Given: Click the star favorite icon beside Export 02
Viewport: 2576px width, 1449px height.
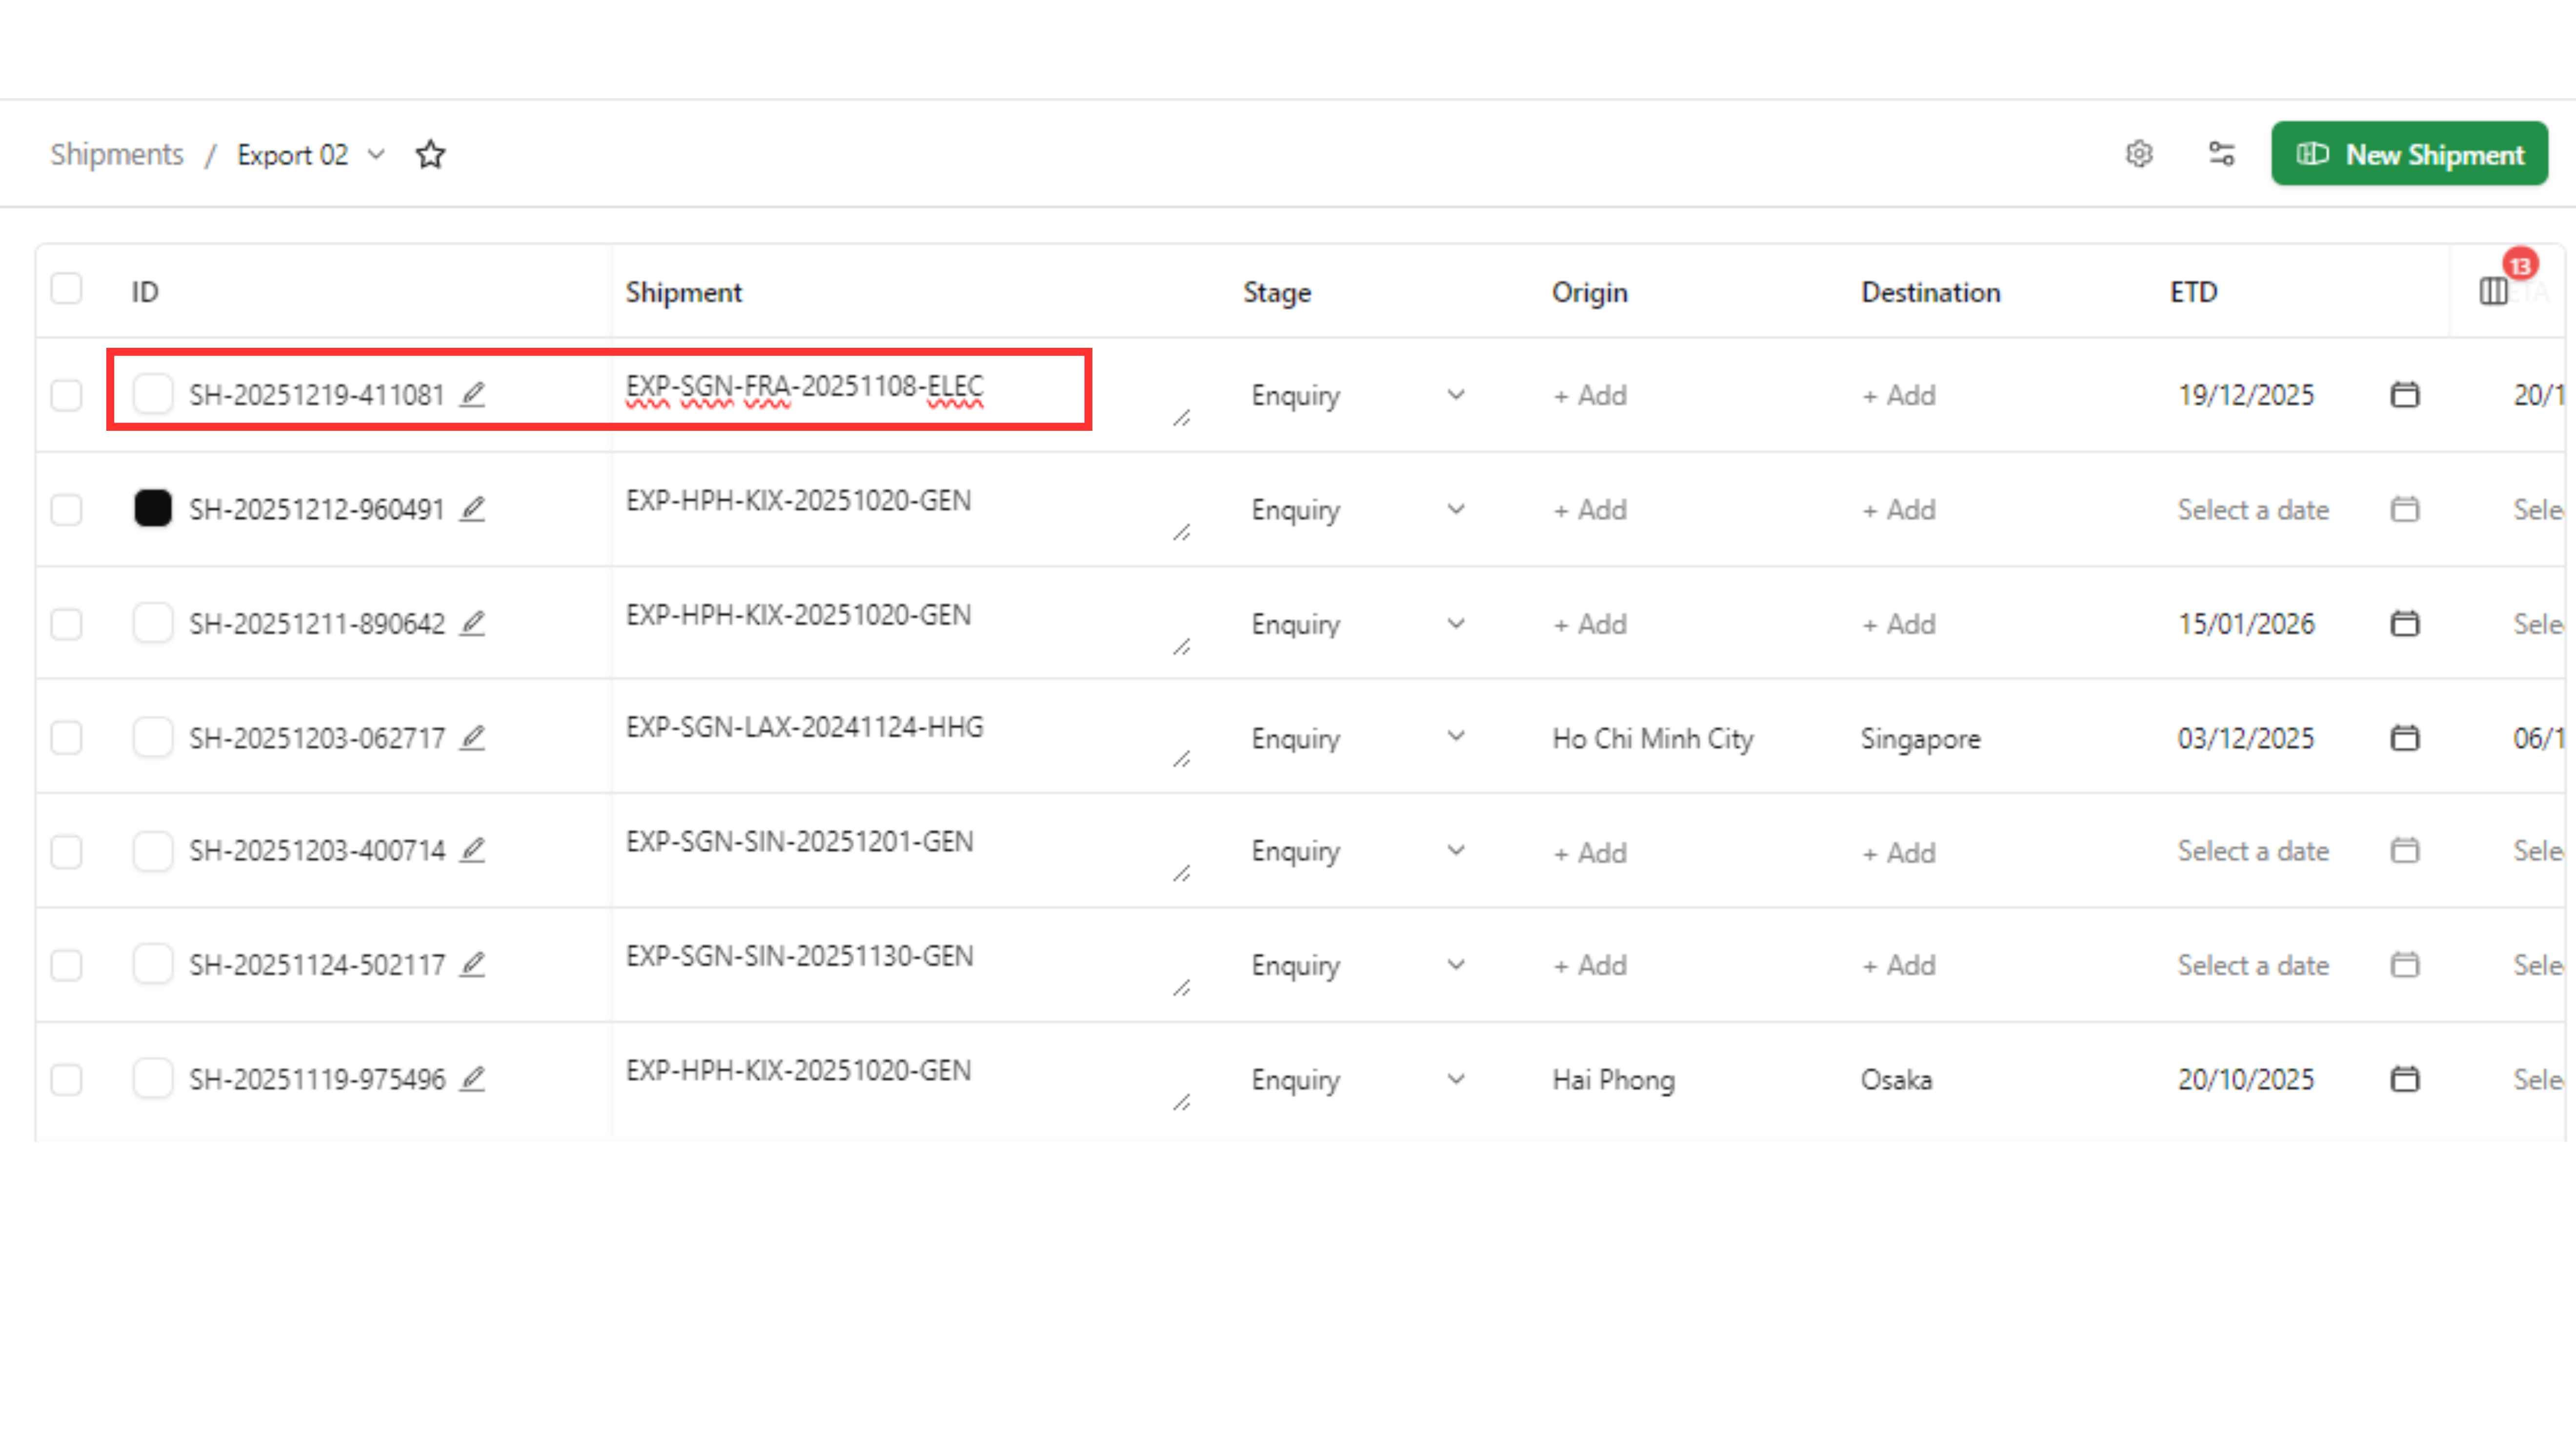Looking at the screenshot, I should [430, 154].
